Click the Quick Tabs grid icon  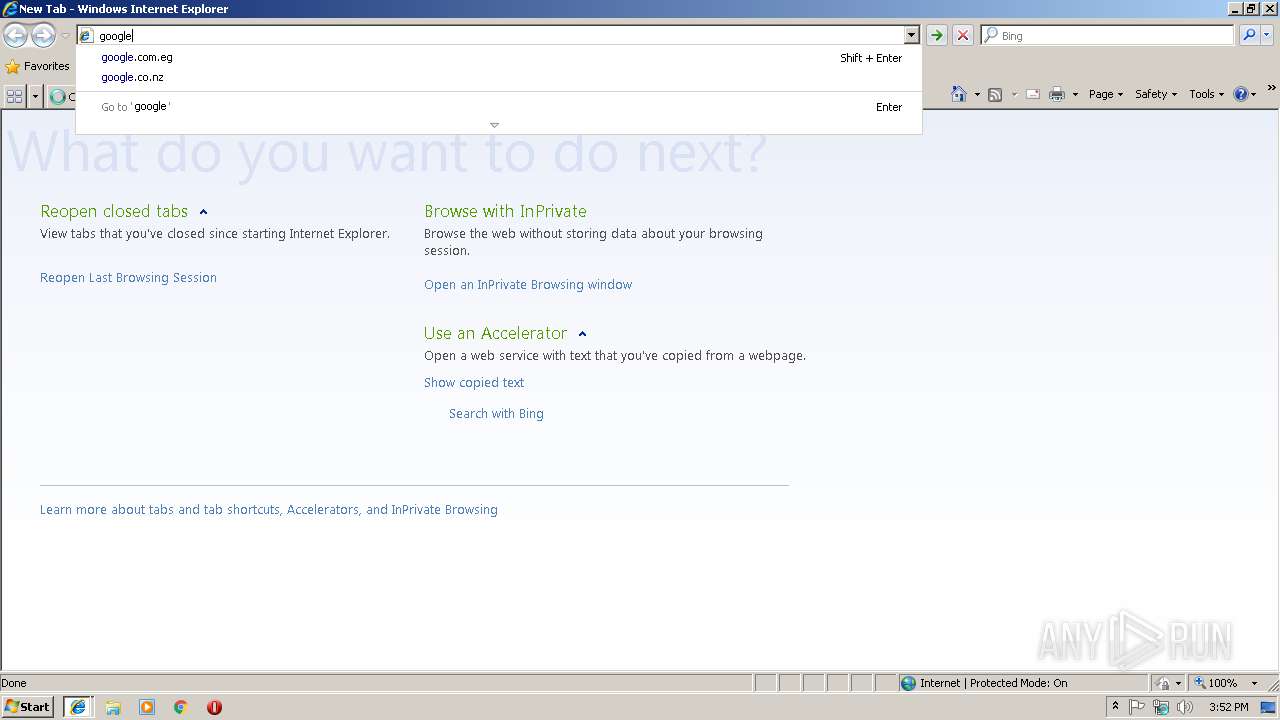(x=14, y=96)
